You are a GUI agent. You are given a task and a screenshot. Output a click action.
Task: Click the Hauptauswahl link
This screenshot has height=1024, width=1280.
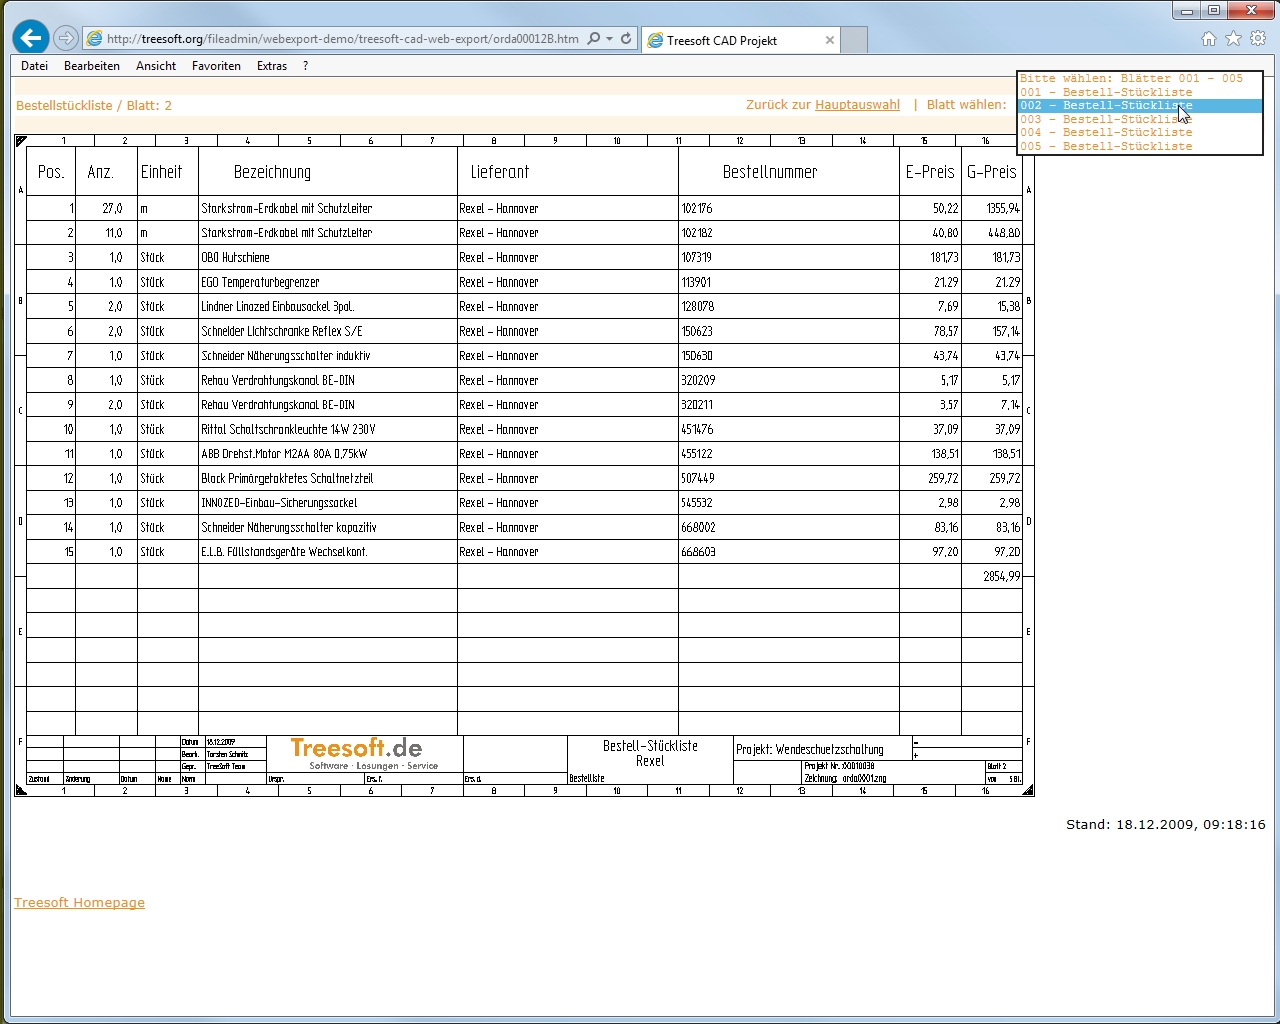(x=857, y=105)
